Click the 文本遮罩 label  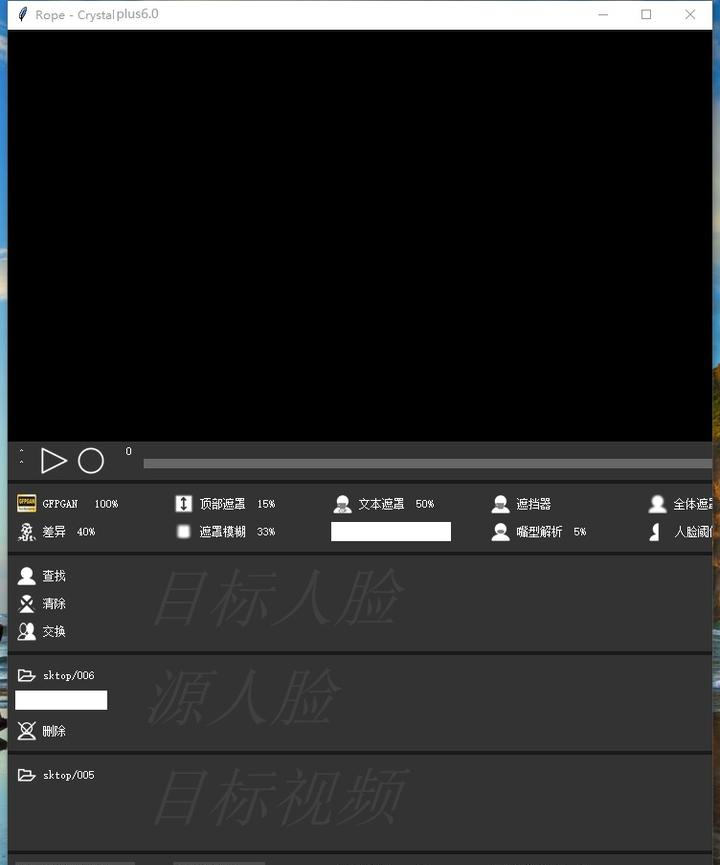tap(381, 504)
